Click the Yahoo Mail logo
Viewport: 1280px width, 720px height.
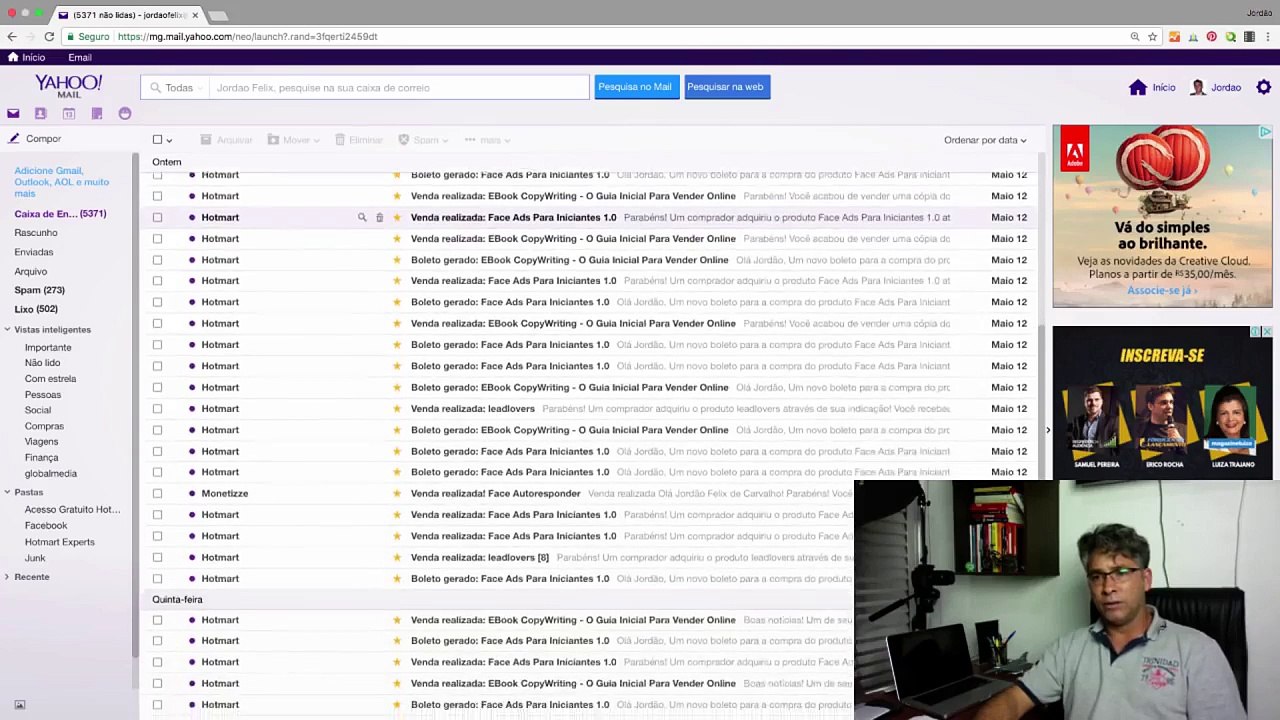click(x=68, y=86)
